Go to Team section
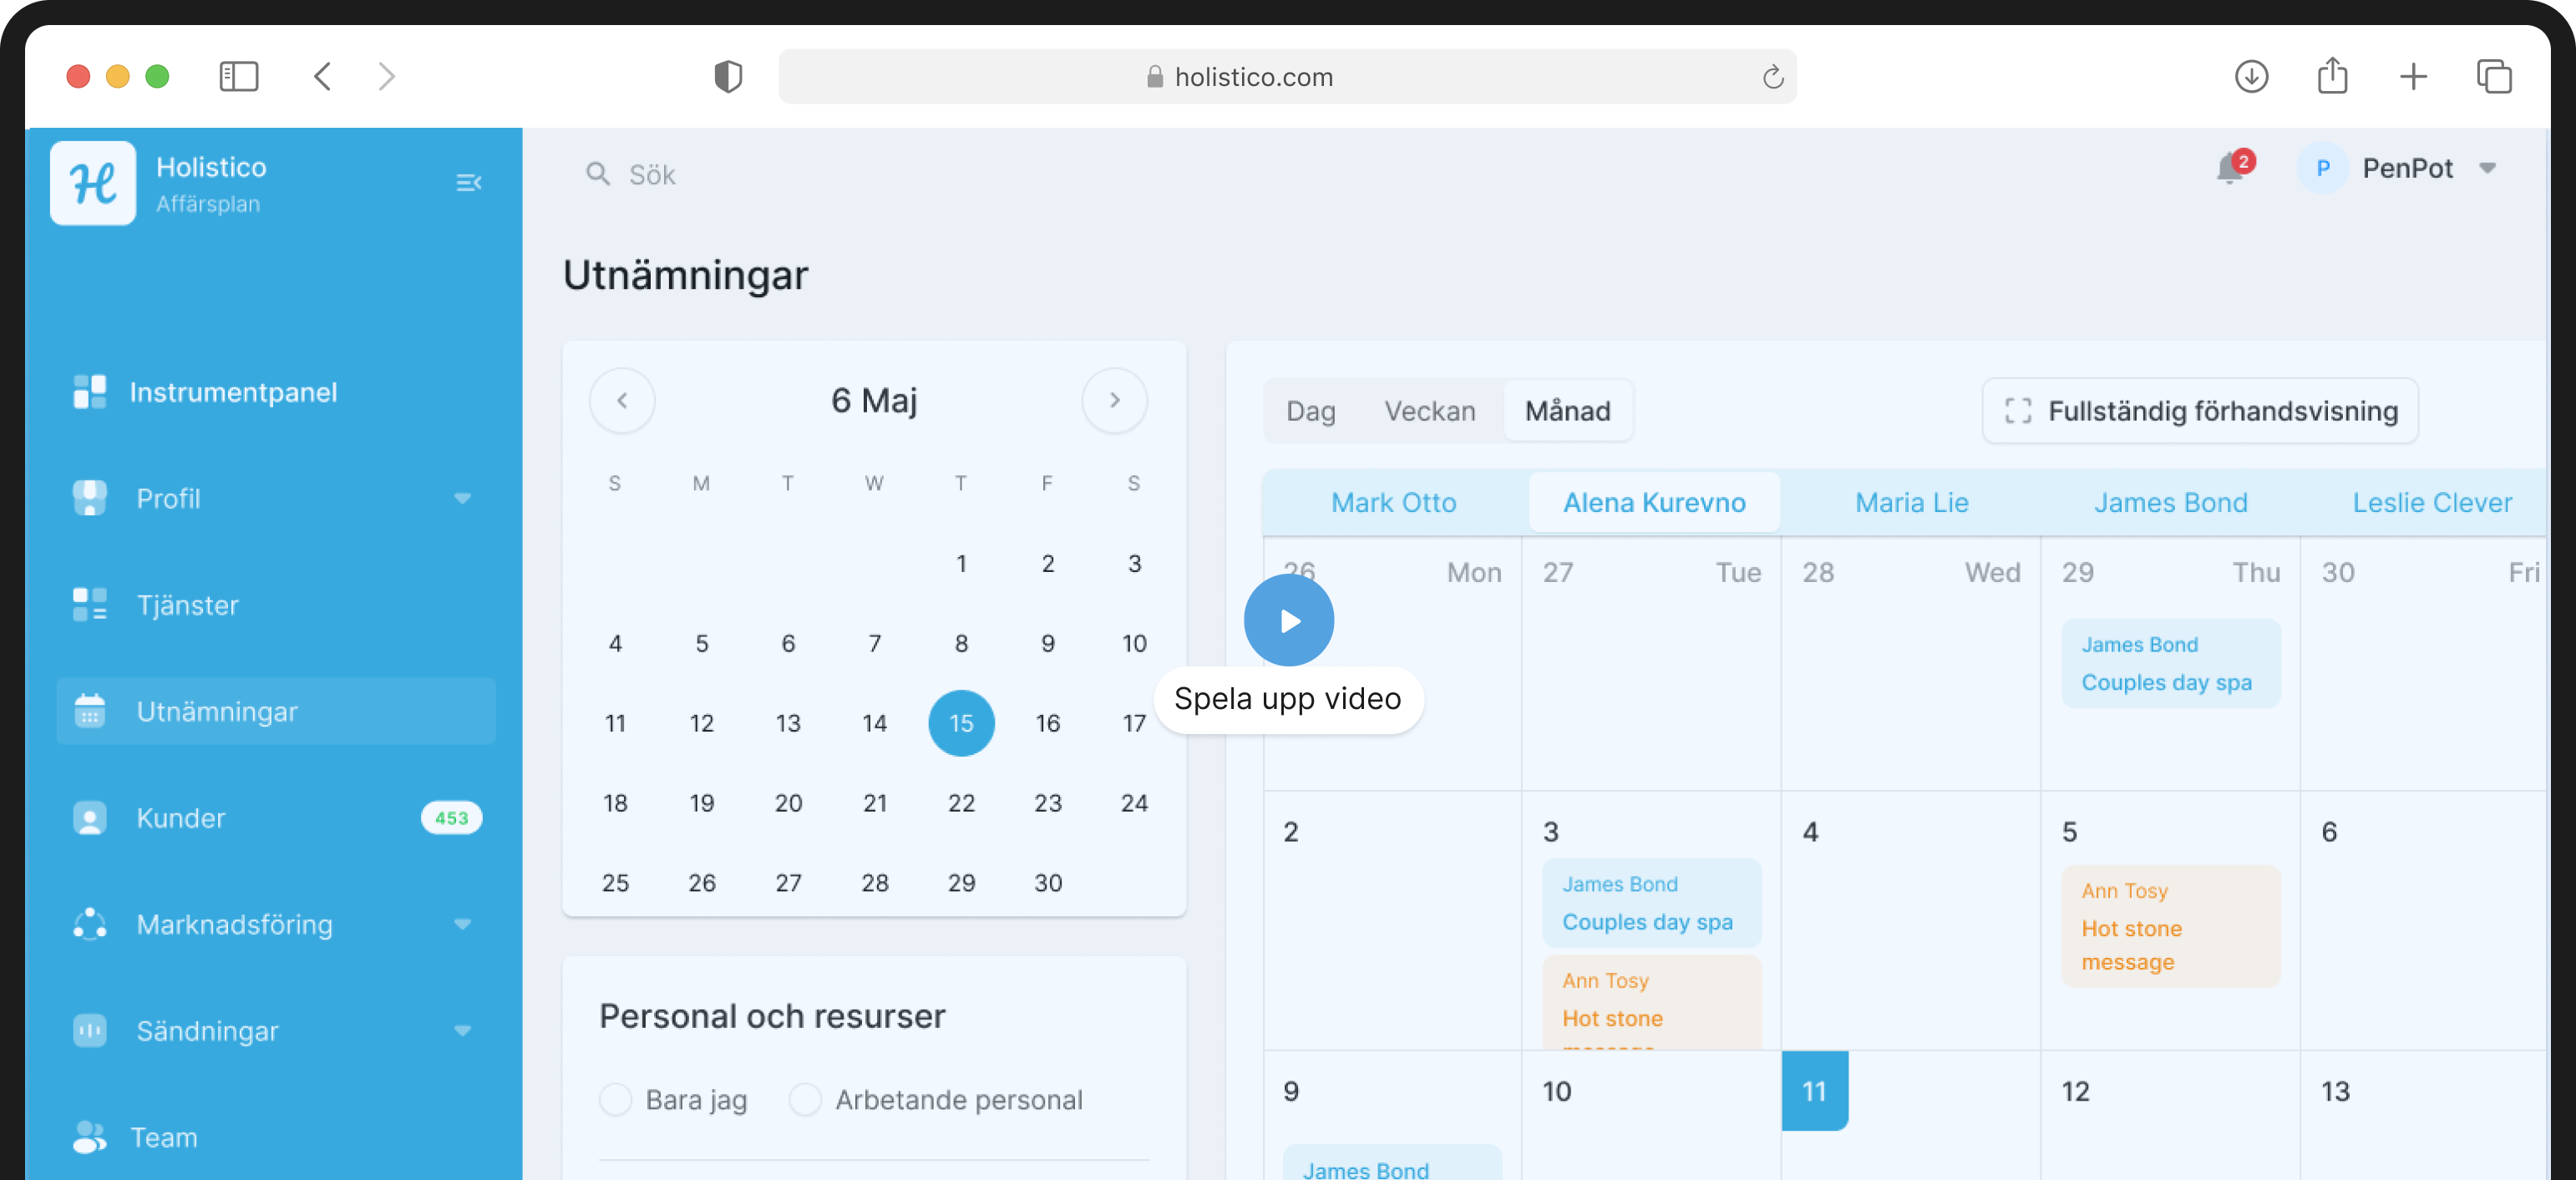Image resolution: width=2576 pixels, height=1180 pixels. point(163,1137)
